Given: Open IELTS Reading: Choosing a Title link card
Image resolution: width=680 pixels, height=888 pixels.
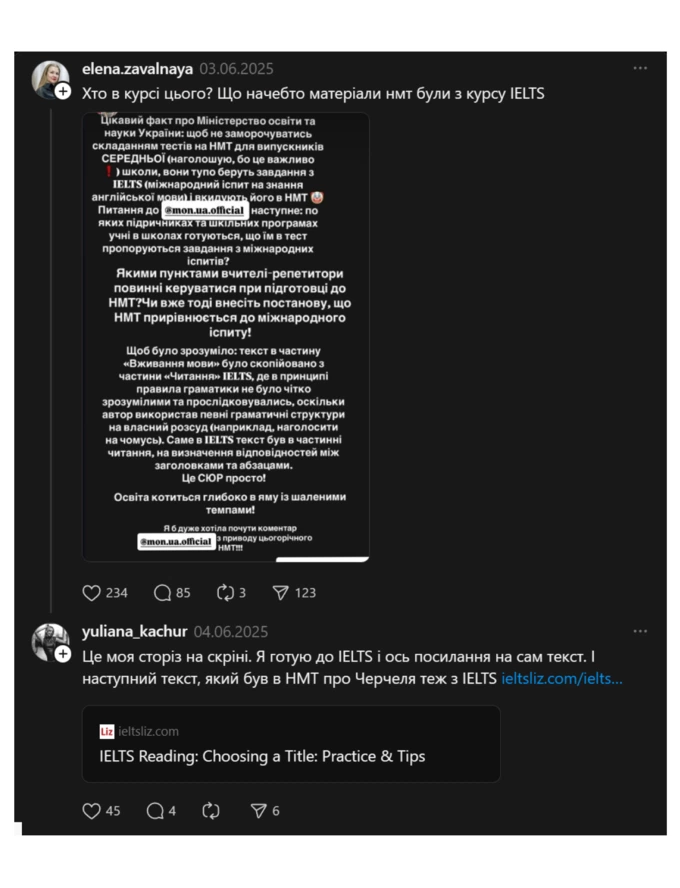Looking at the screenshot, I should tap(290, 745).
